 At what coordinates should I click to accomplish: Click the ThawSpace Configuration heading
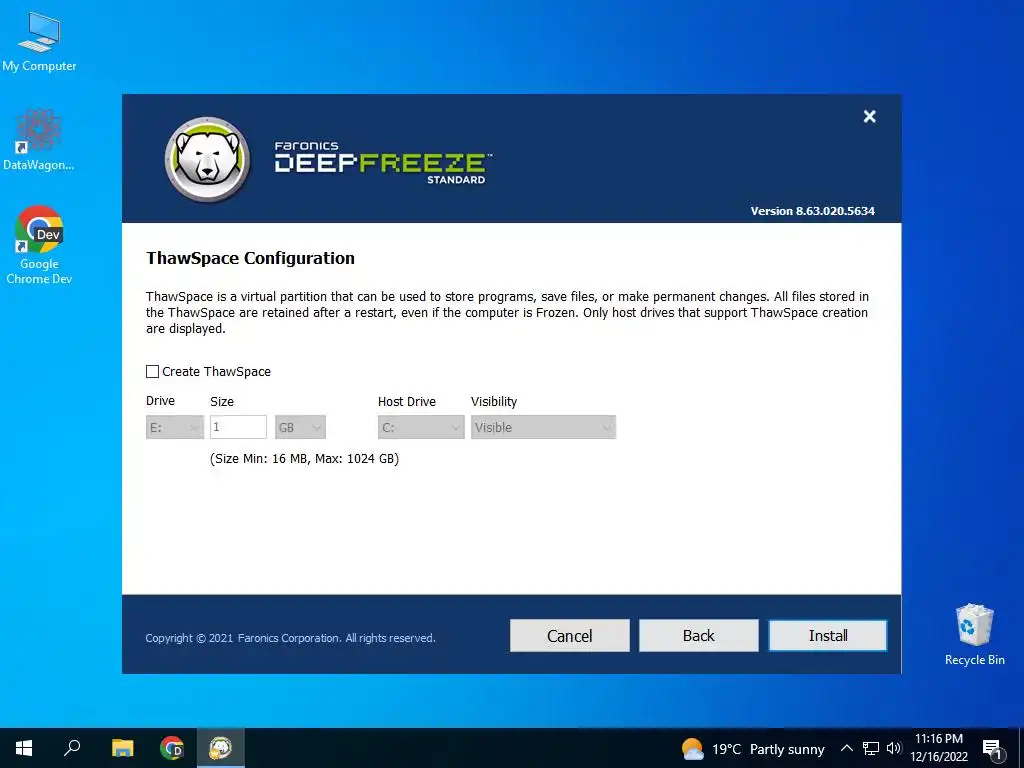click(250, 258)
